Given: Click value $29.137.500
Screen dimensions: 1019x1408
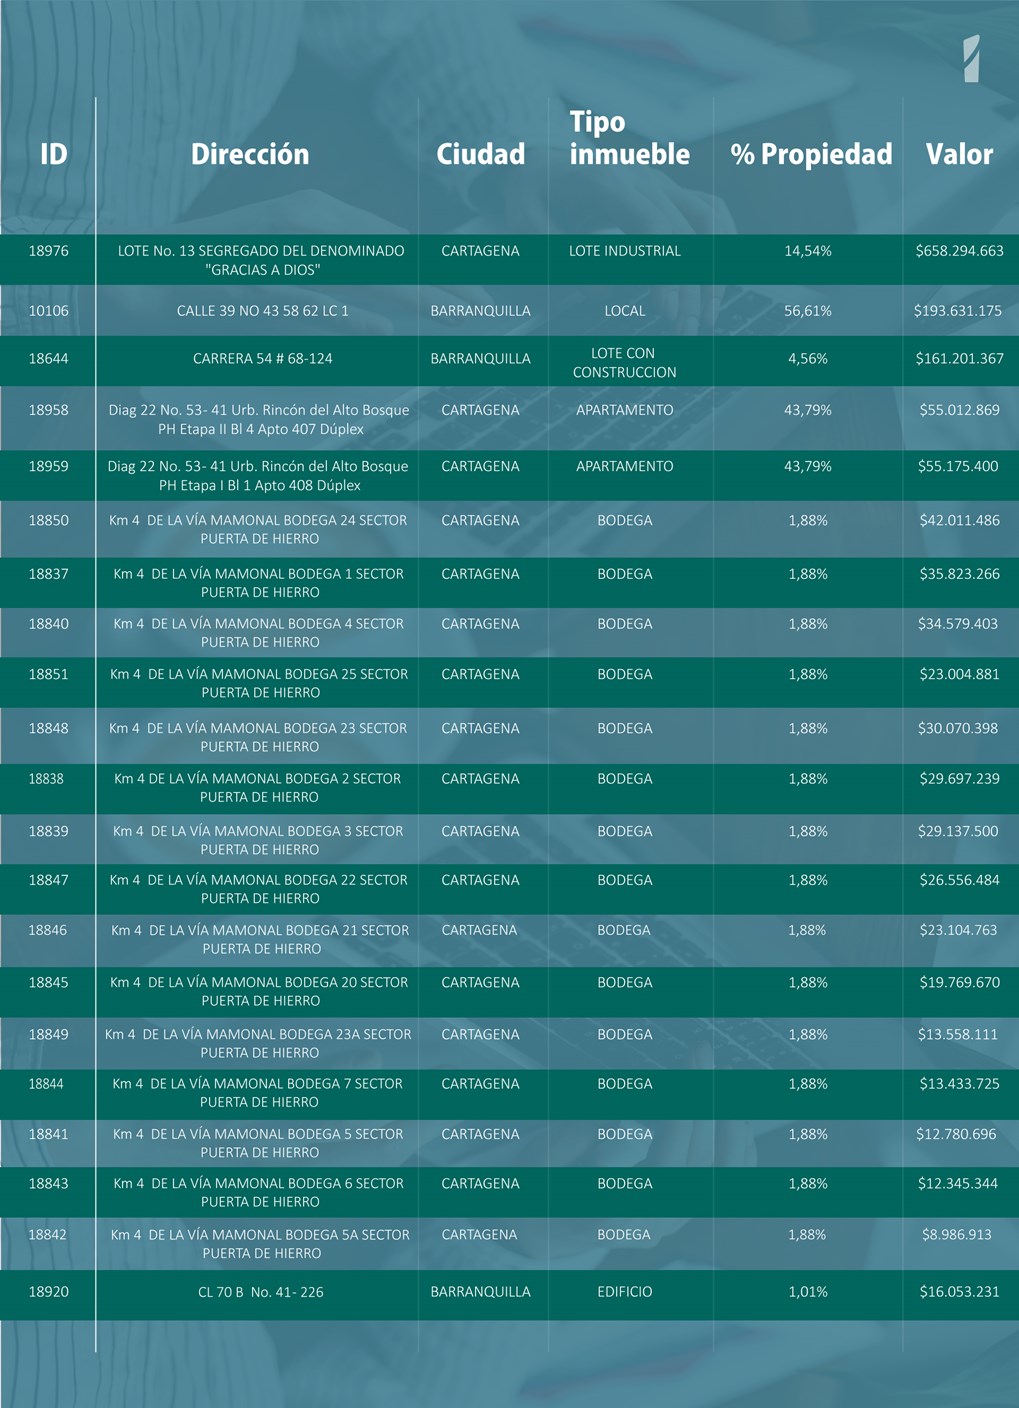Looking at the screenshot, I should pyautogui.click(x=958, y=831).
